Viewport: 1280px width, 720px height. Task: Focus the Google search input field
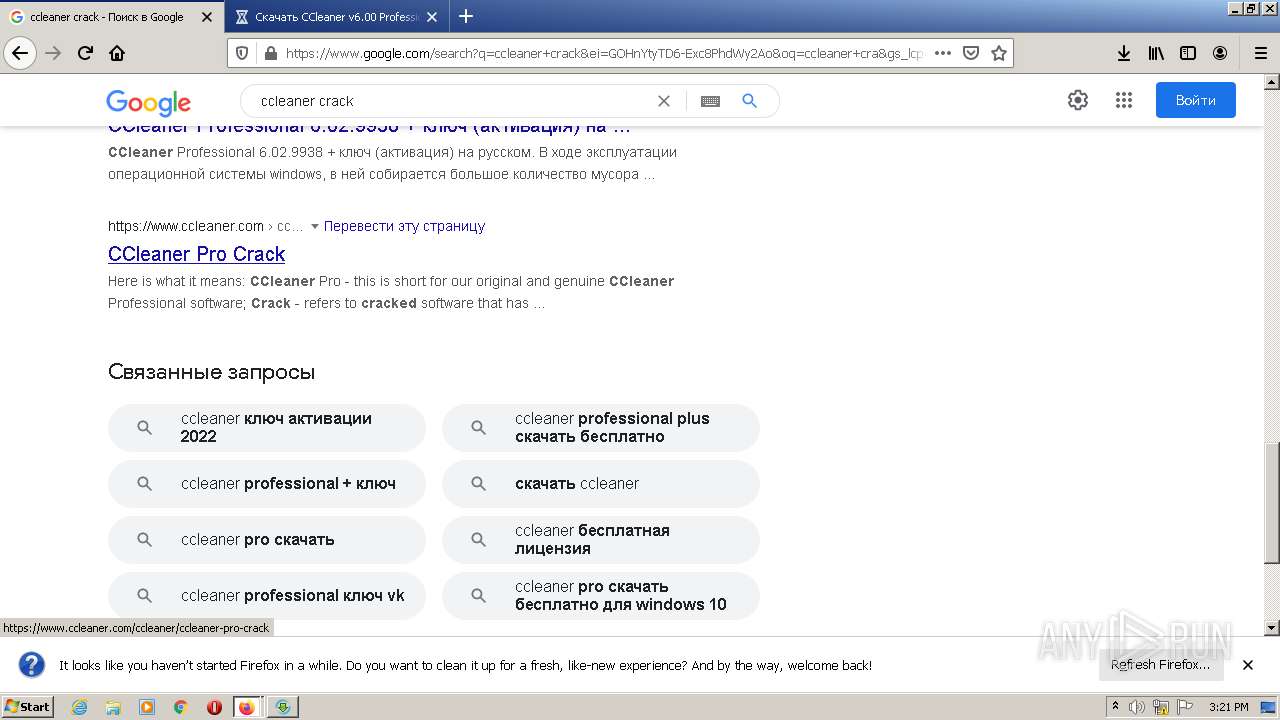[450, 101]
